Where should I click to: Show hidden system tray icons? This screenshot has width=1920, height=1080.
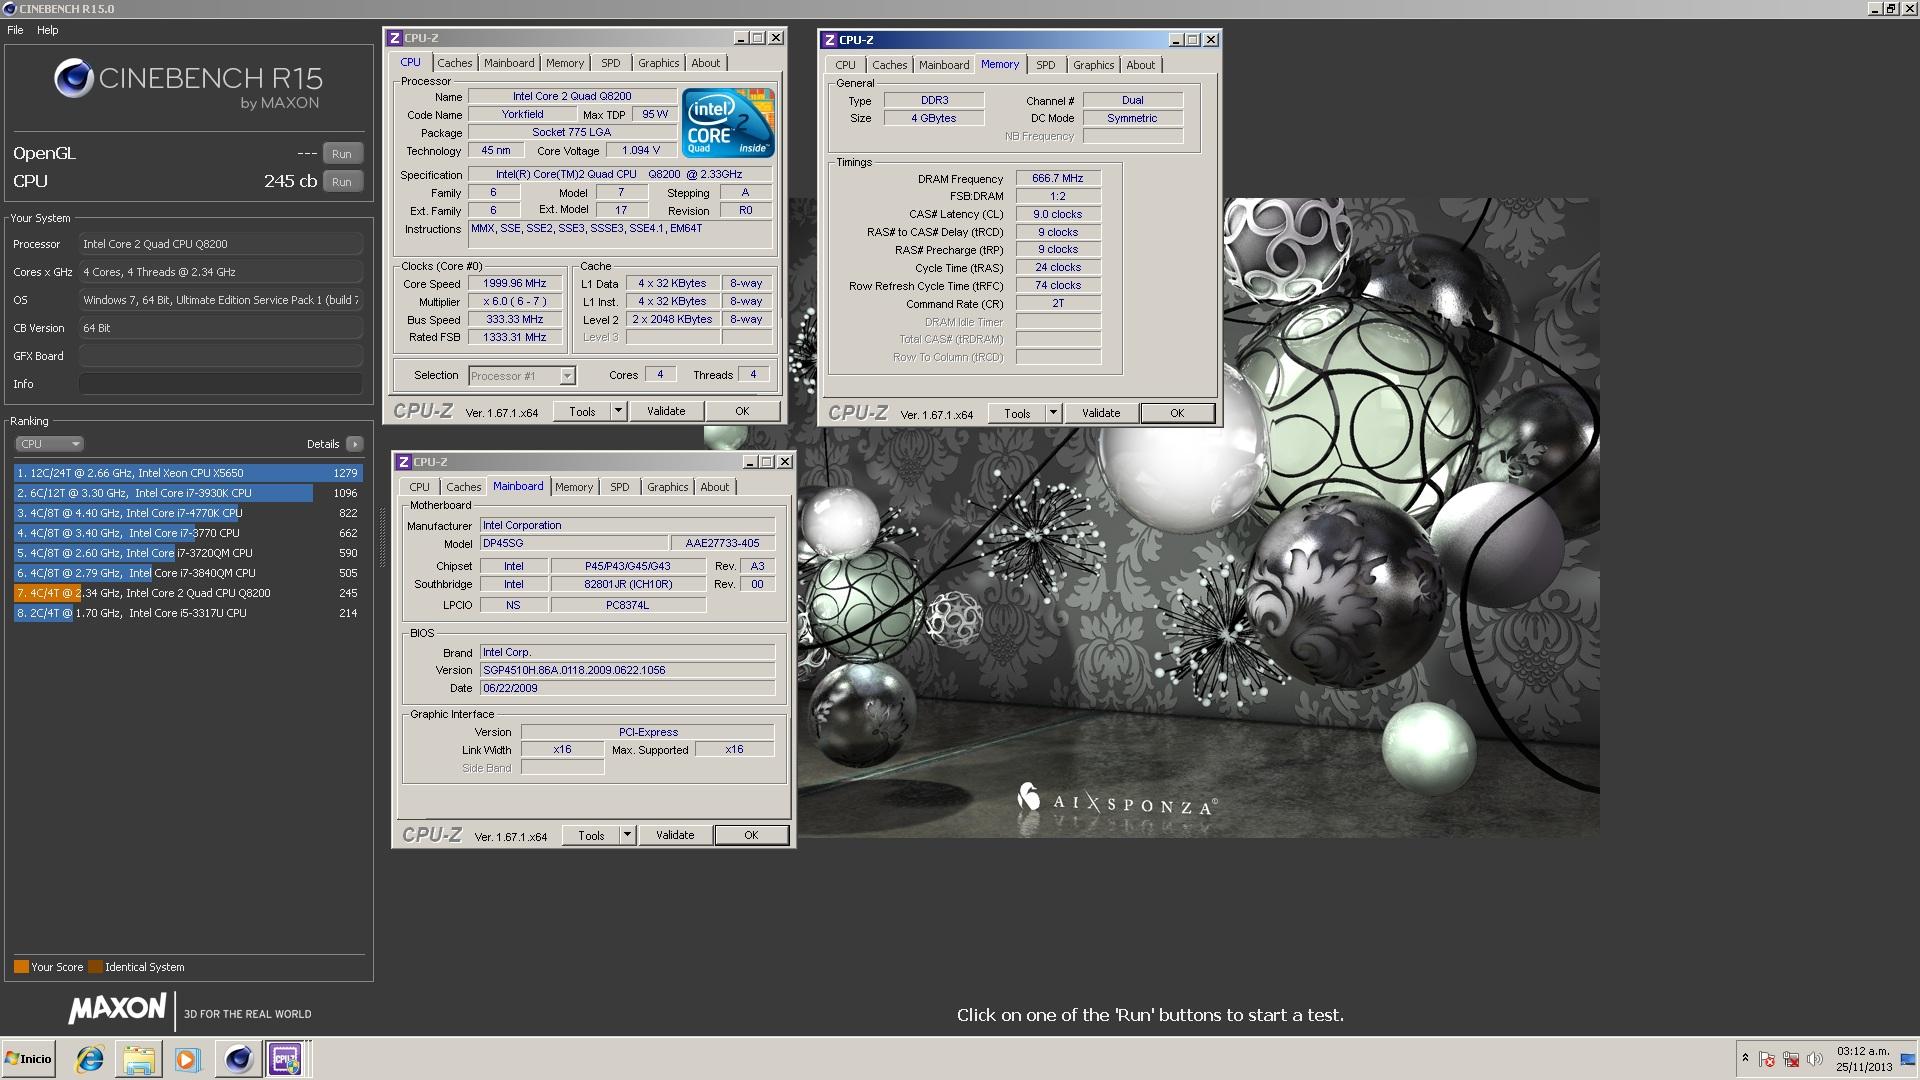click(1745, 1059)
